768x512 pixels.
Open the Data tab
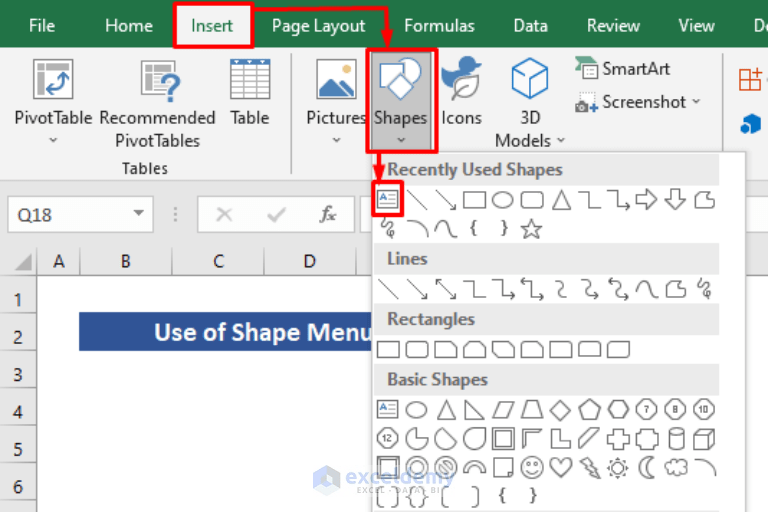tap(530, 25)
